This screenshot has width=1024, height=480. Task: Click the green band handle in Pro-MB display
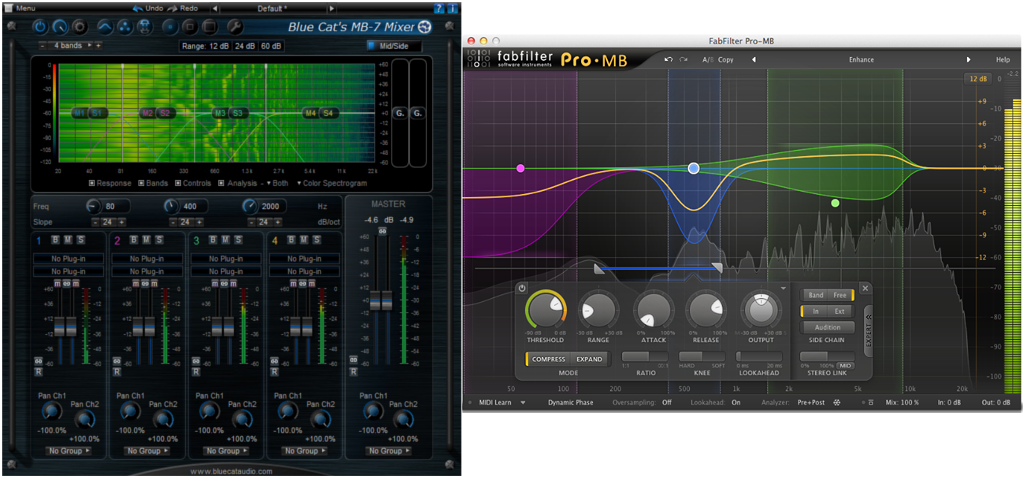click(835, 203)
